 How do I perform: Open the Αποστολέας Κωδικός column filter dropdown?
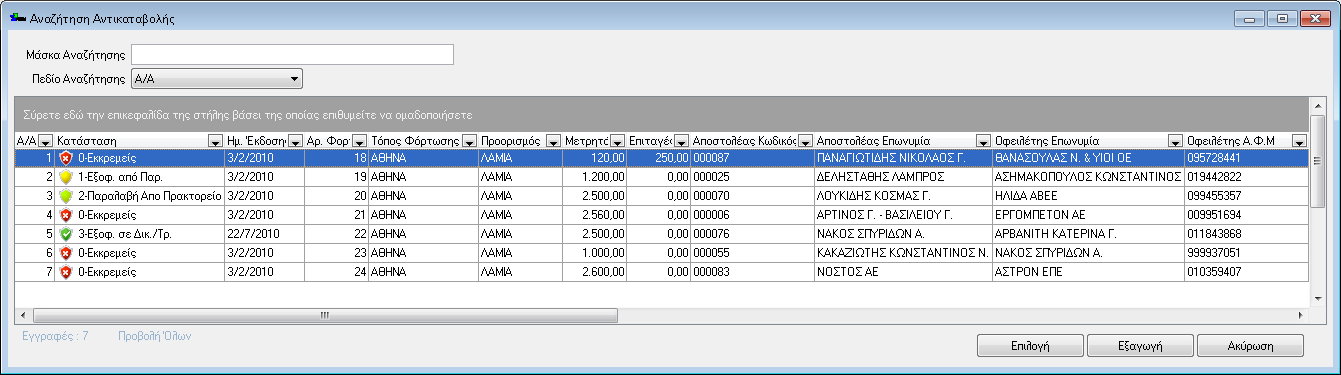tap(804, 140)
